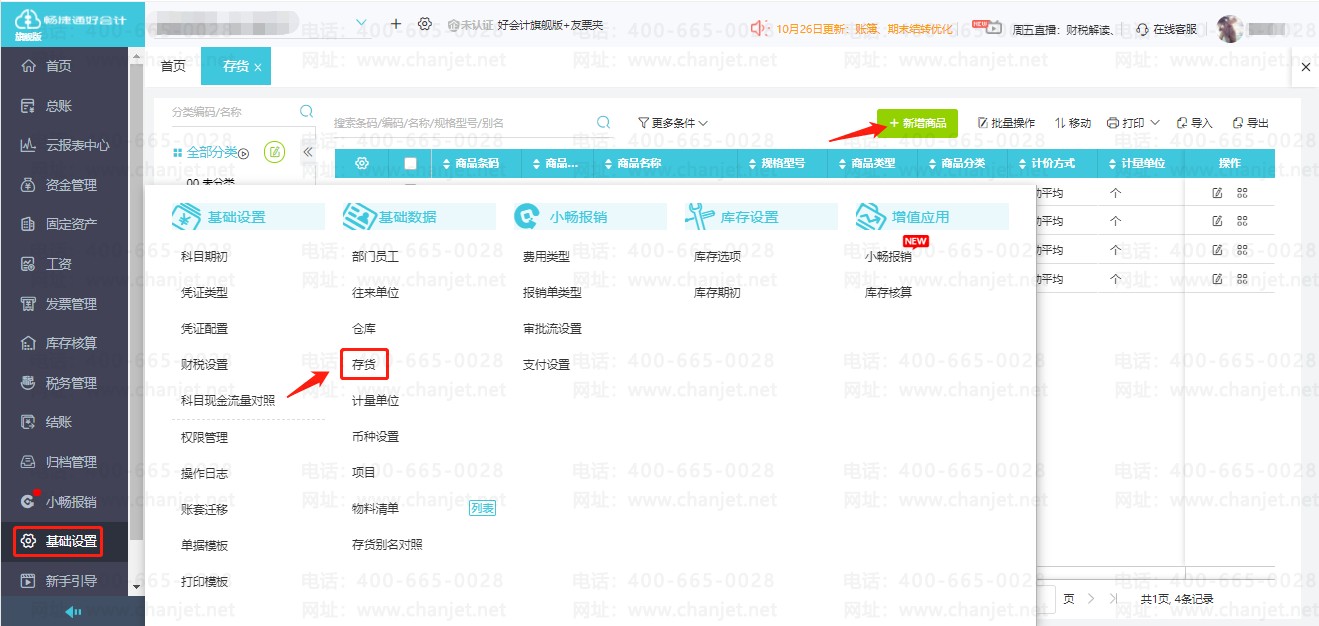This screenshot has width=1319, height=626.
Task: Click the edit icon in first table row
Action: (x=1217, y=192)
